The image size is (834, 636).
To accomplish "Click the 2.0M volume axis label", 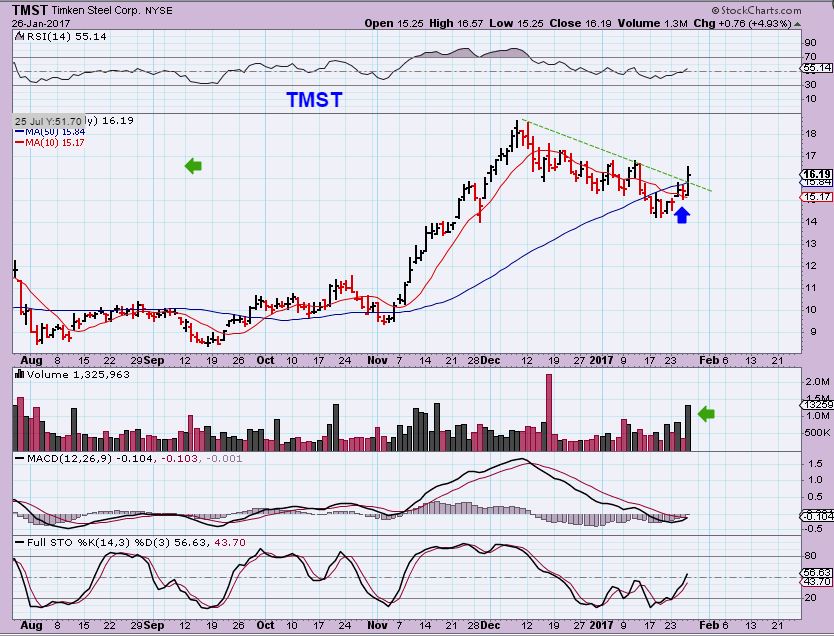I will [817, 381].
